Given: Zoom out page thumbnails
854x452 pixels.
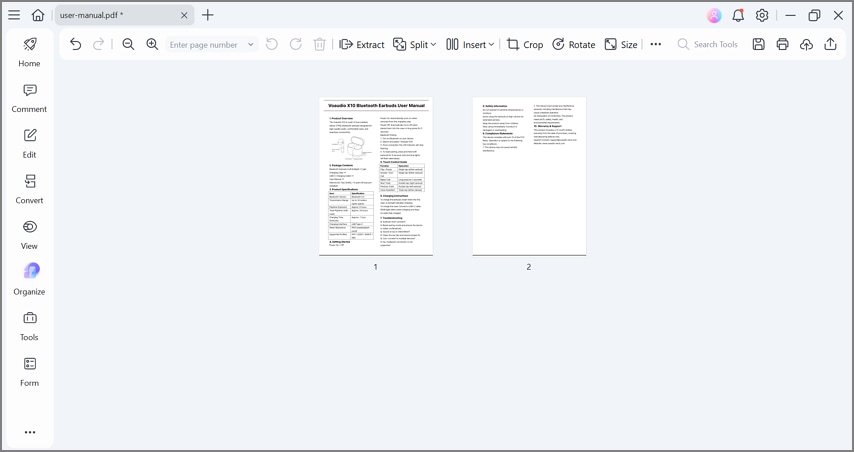Looking at the screenshot, I should click(x=128, y=45).
